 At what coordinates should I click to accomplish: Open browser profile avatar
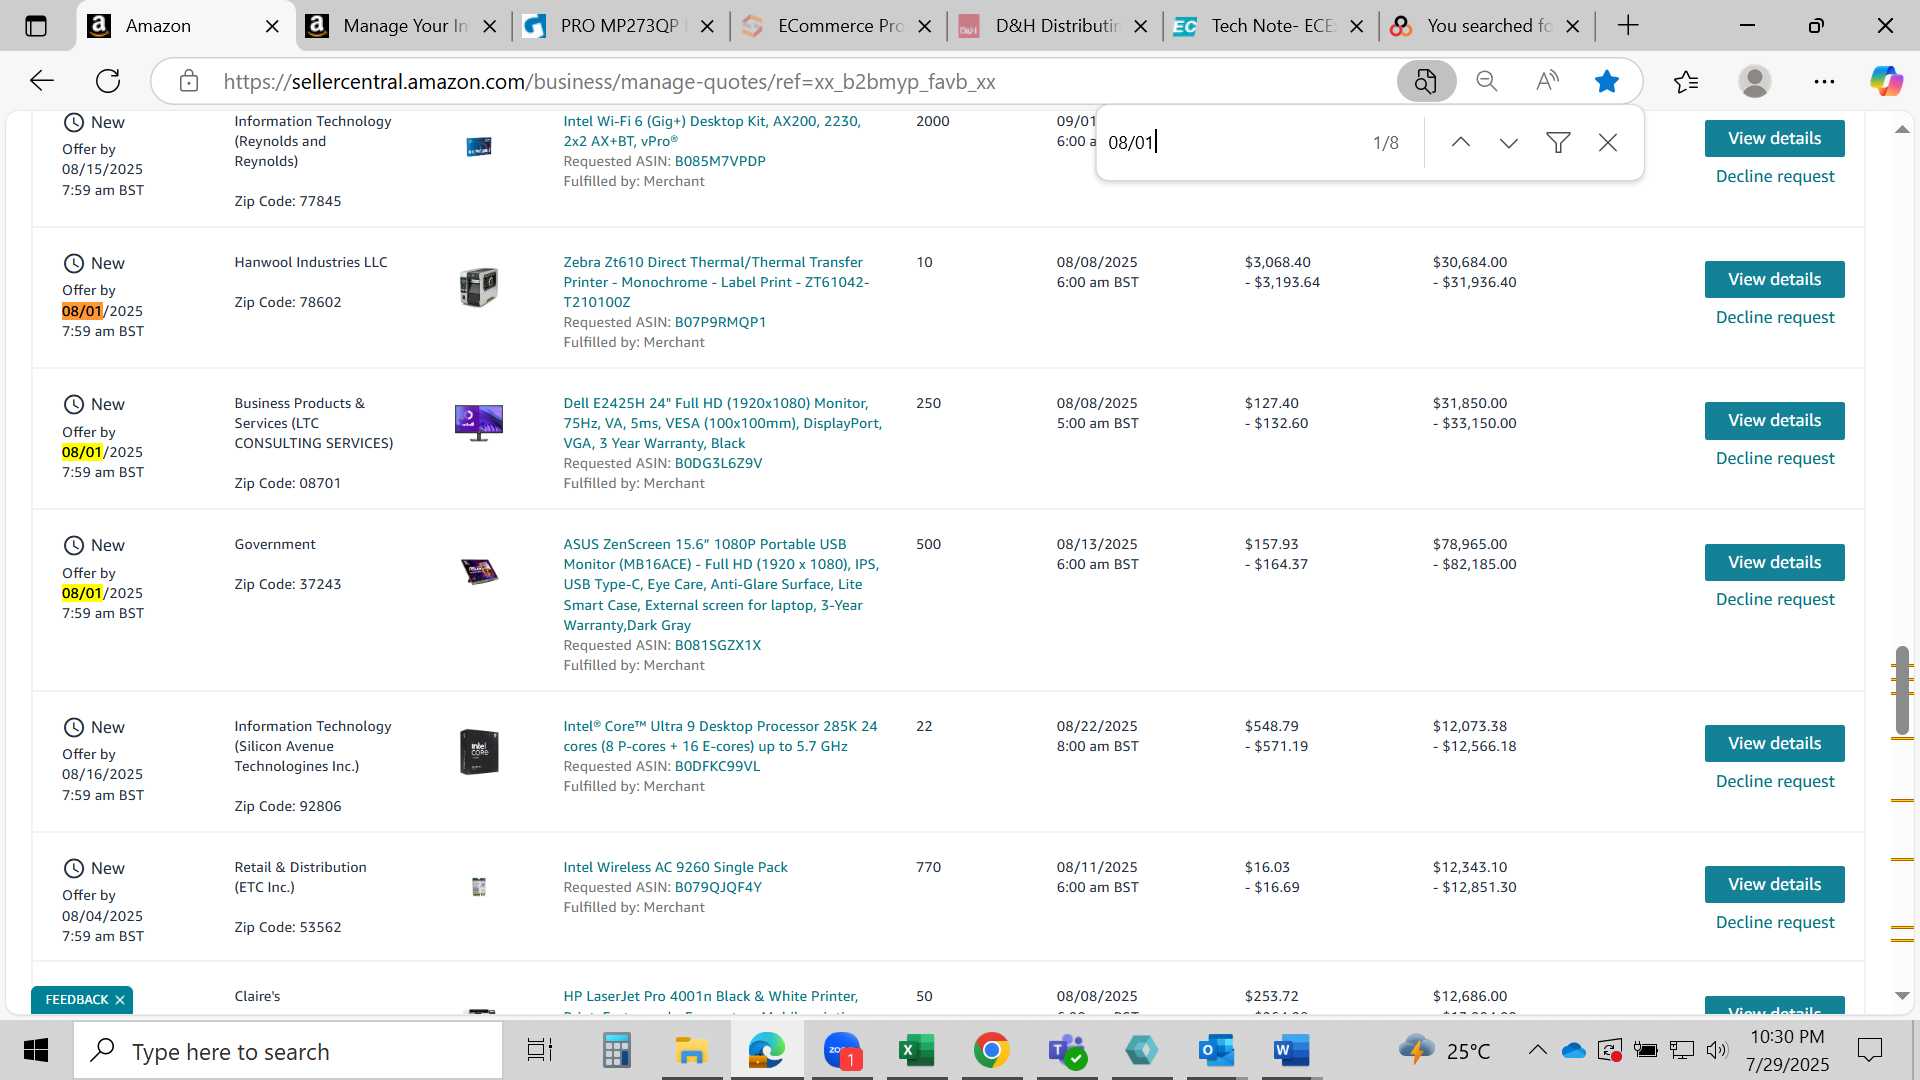click(1755, 81)
